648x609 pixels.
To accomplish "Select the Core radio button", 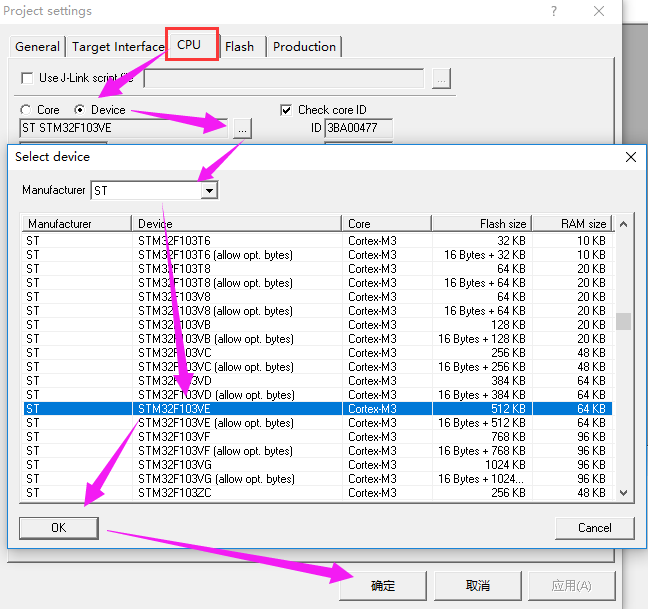I will click(26, 110).
